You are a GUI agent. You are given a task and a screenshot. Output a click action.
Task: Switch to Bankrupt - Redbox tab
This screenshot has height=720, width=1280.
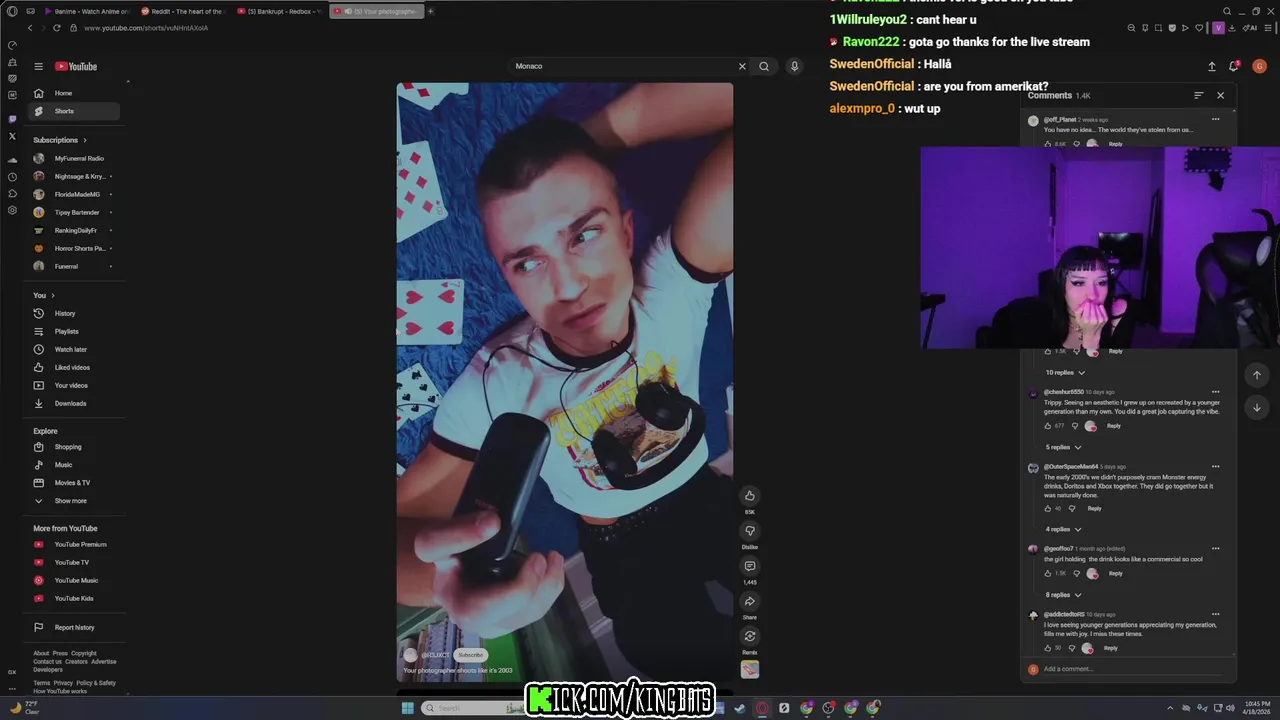click(x=279, y=11)
